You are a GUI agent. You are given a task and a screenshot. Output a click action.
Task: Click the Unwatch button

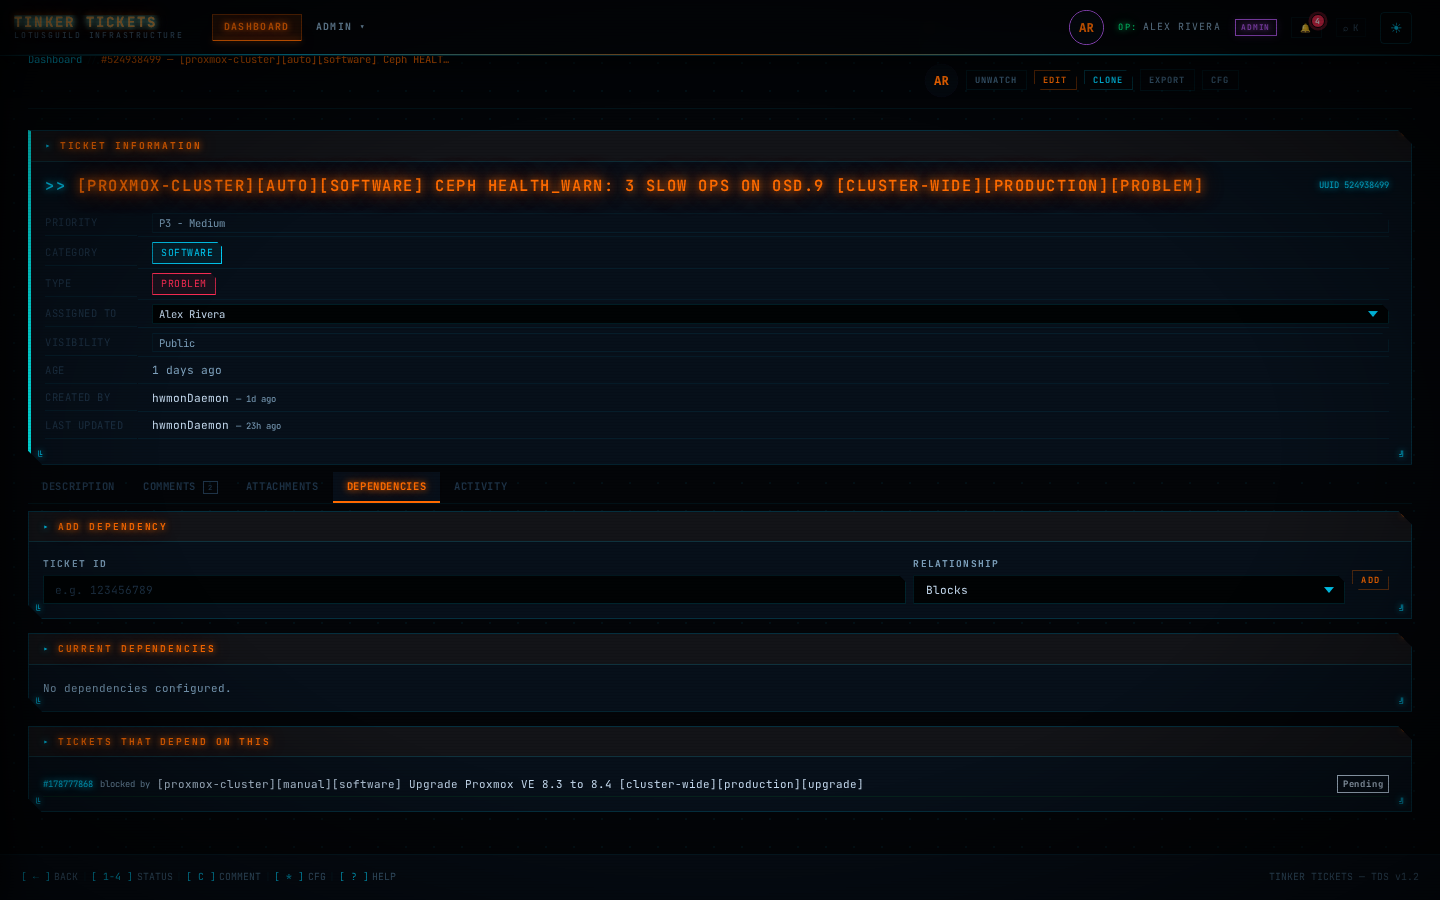click(x=996, y=80)
